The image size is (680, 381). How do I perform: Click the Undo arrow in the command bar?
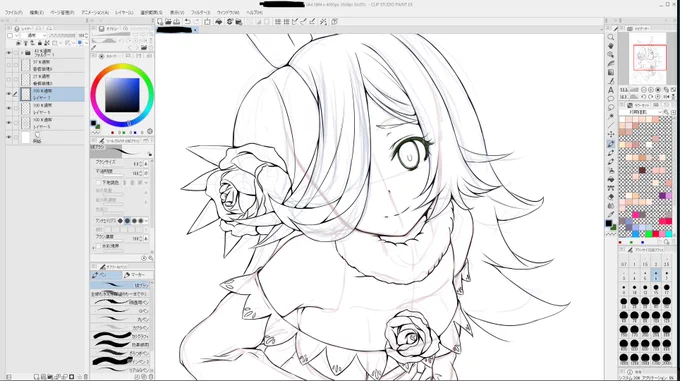187,22
